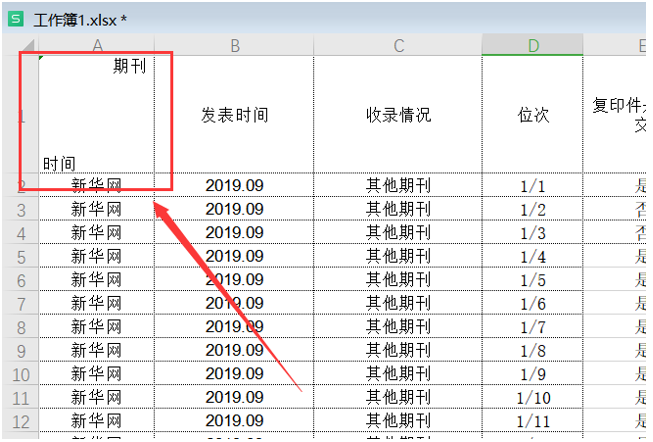Click the 1/1 cell
Viewport: 653px width, 442px height.
point(533,185)
